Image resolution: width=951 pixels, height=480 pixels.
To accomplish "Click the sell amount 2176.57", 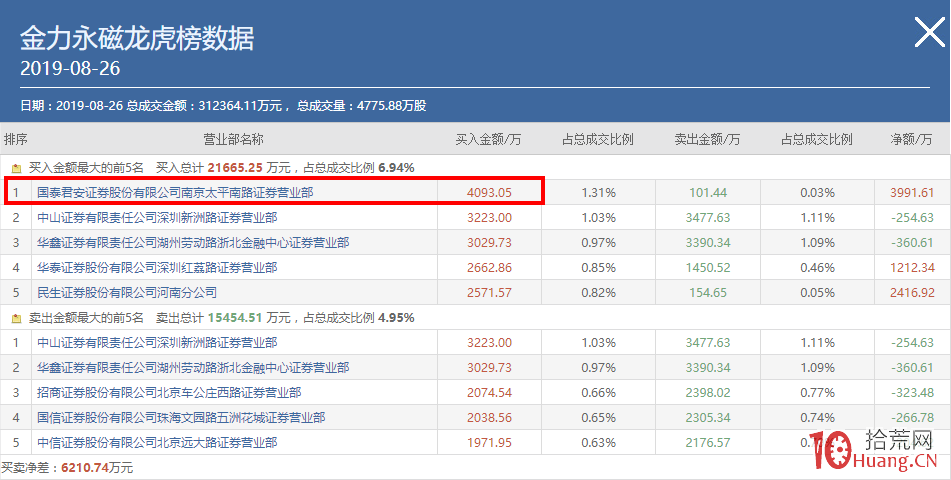I will click(708, 442).
